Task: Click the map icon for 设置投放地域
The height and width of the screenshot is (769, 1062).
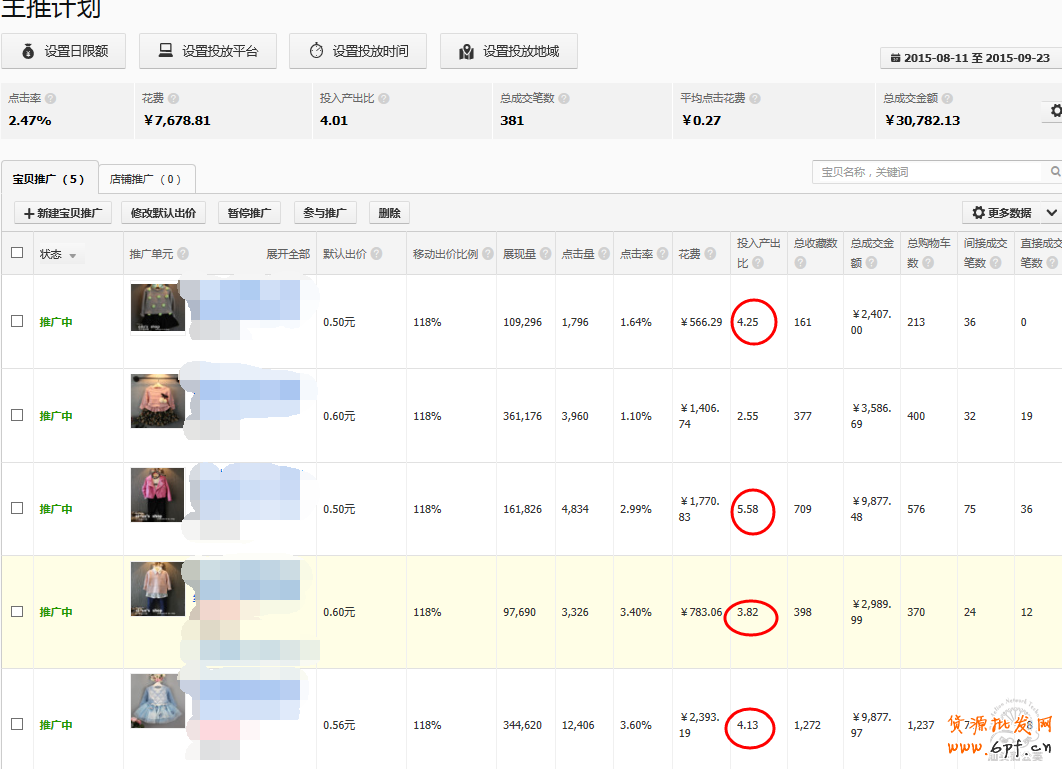Action: [466, 51]
